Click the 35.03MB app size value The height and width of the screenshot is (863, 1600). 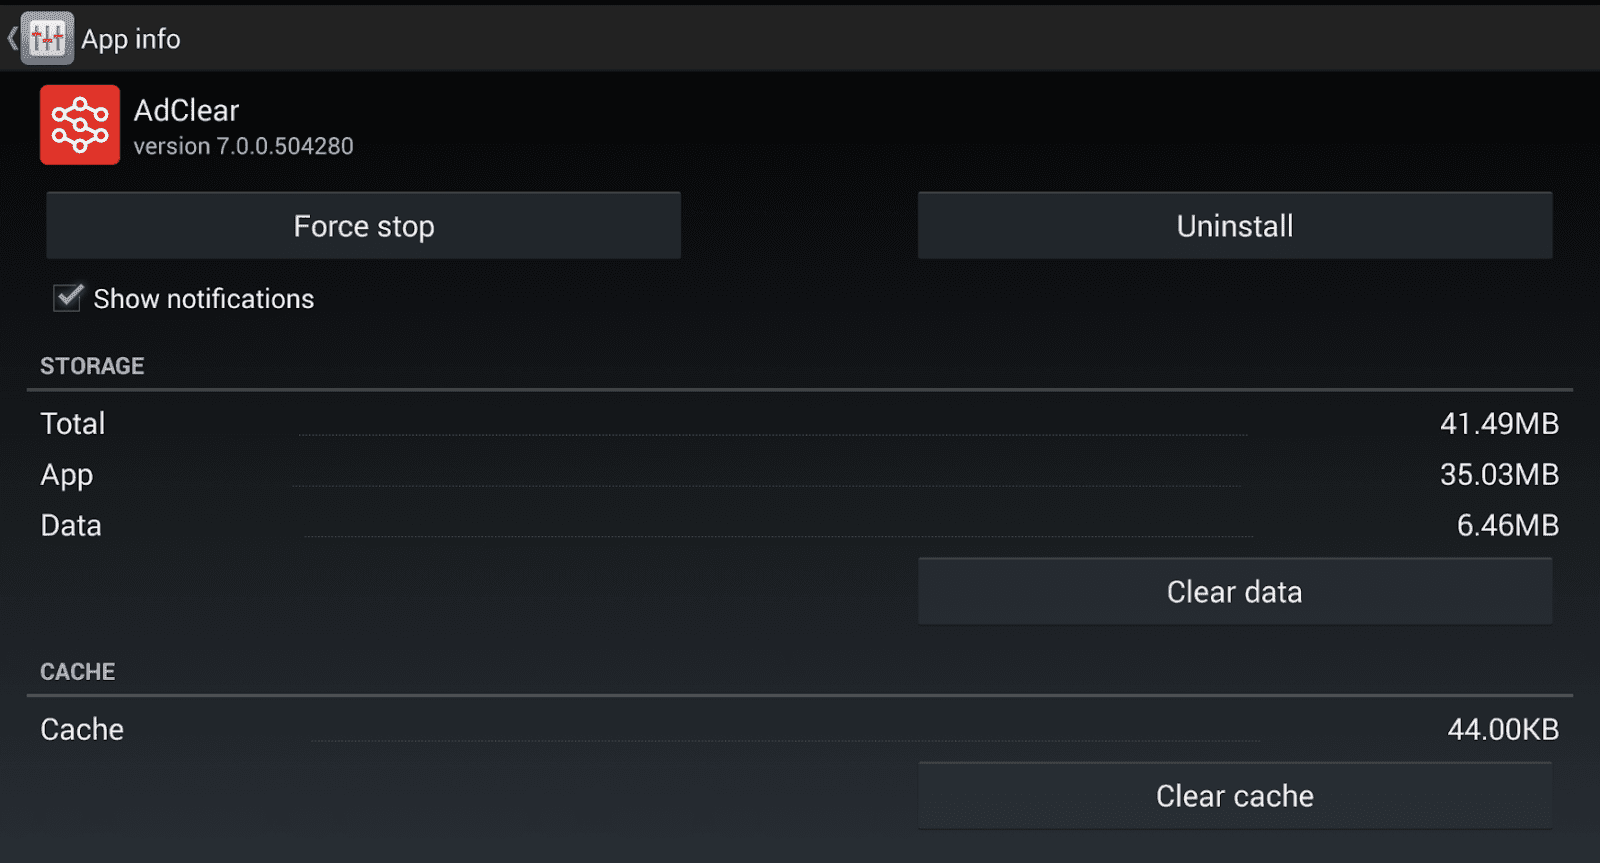pyautogui.click(x=1499, y=475)
